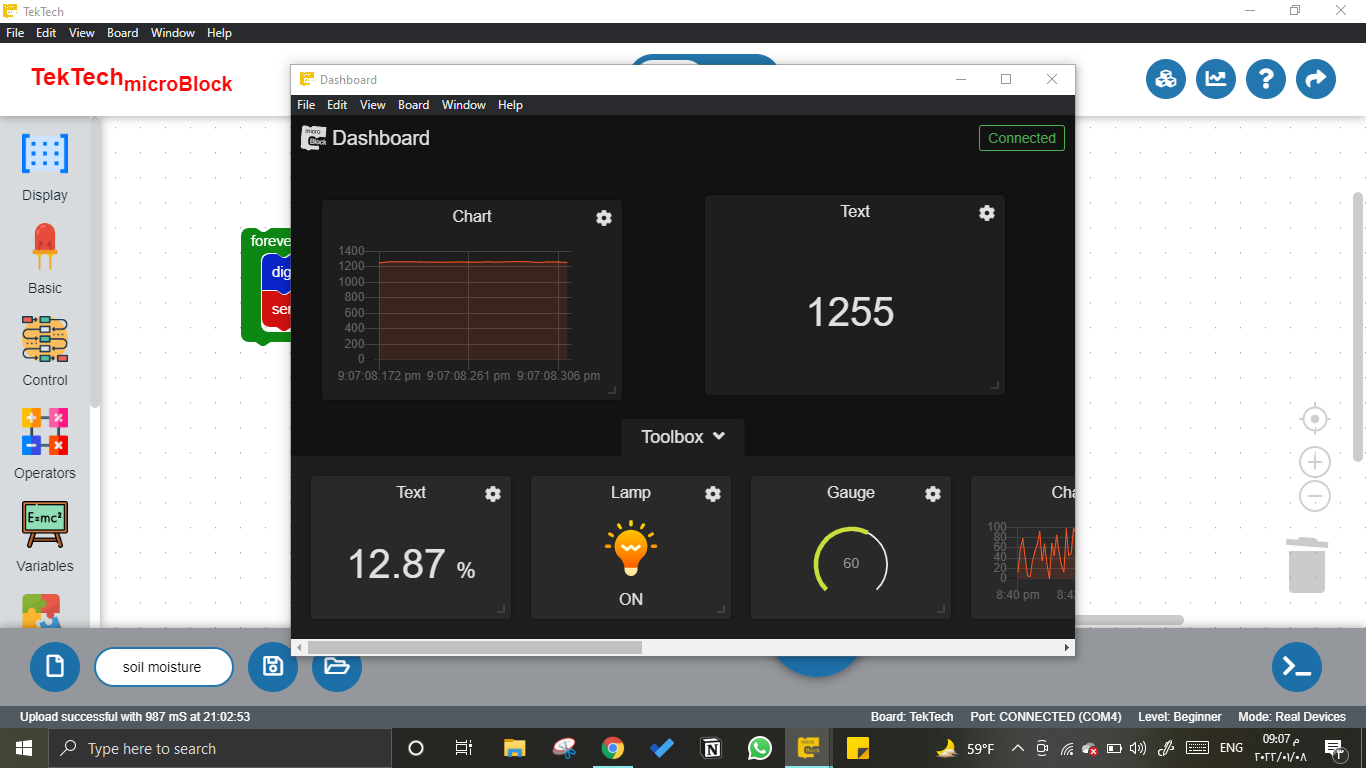Screen dimensions: 1366x768
Task: Launch Google Chrome from the taskbar
Action: pyautogui.click(x=613, y=748)
